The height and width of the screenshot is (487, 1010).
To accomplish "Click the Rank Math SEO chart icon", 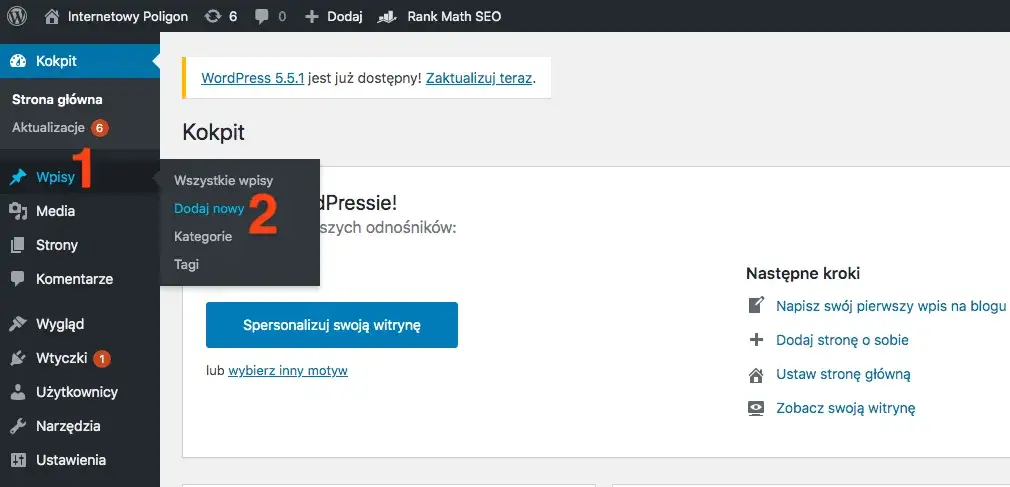I will (386, 17).
